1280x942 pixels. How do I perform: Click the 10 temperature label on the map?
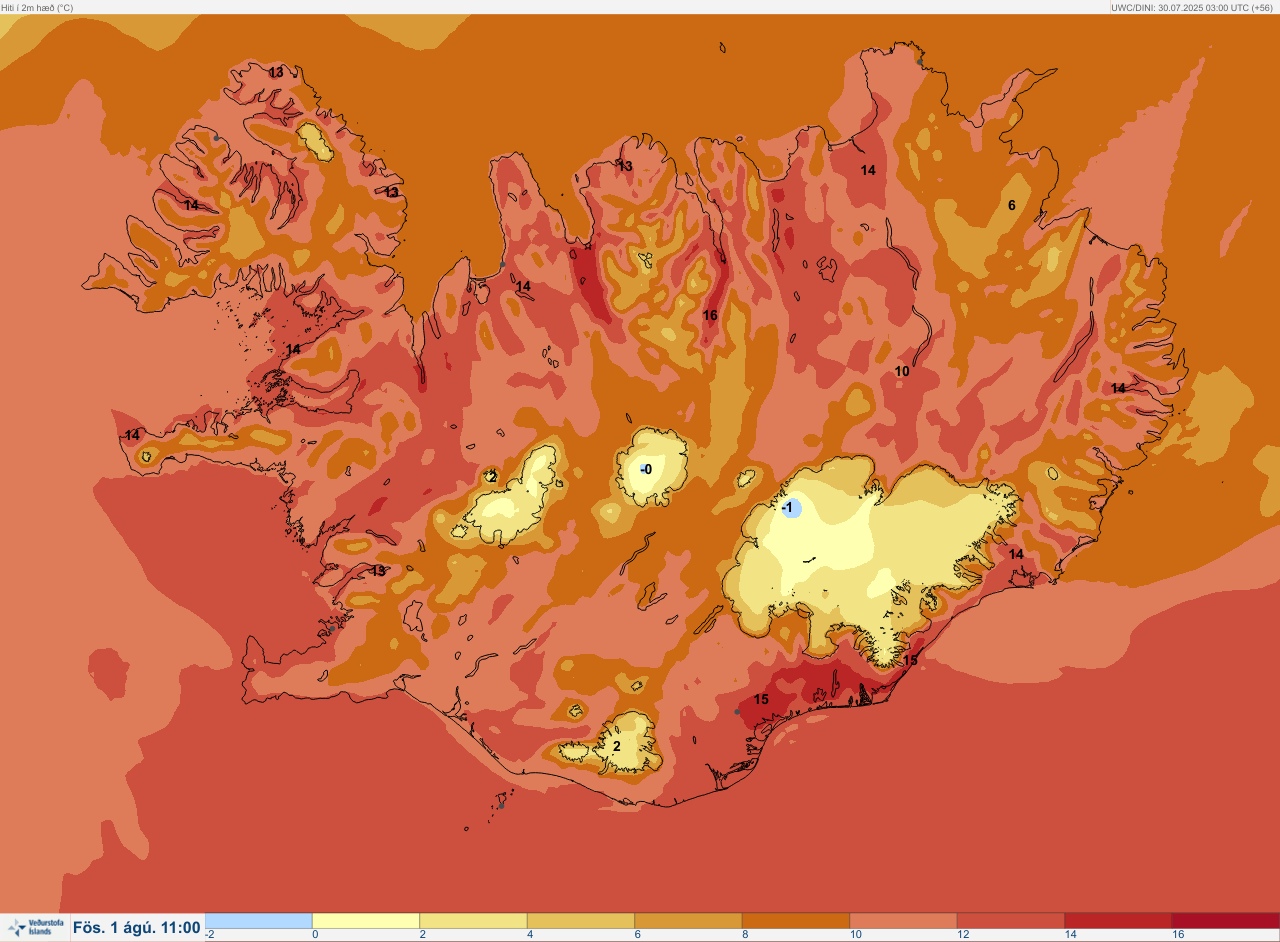pos(902,371)
